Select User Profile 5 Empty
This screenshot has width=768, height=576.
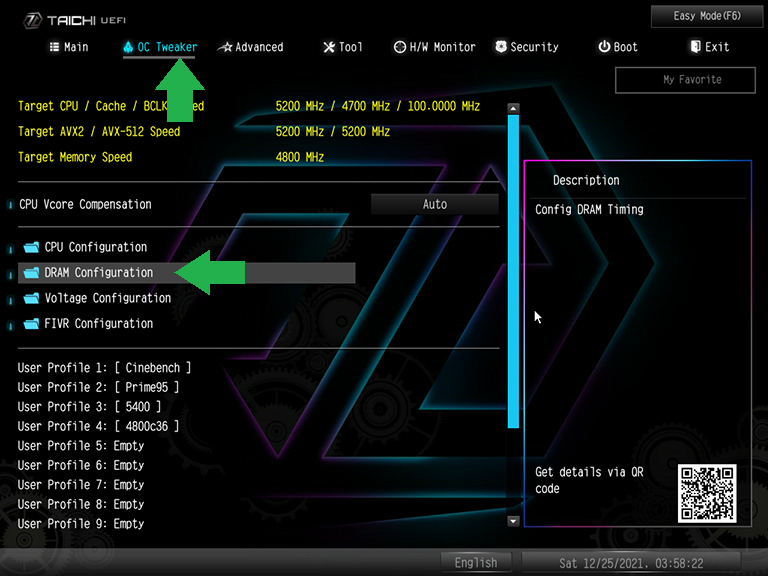click(81, 446)
